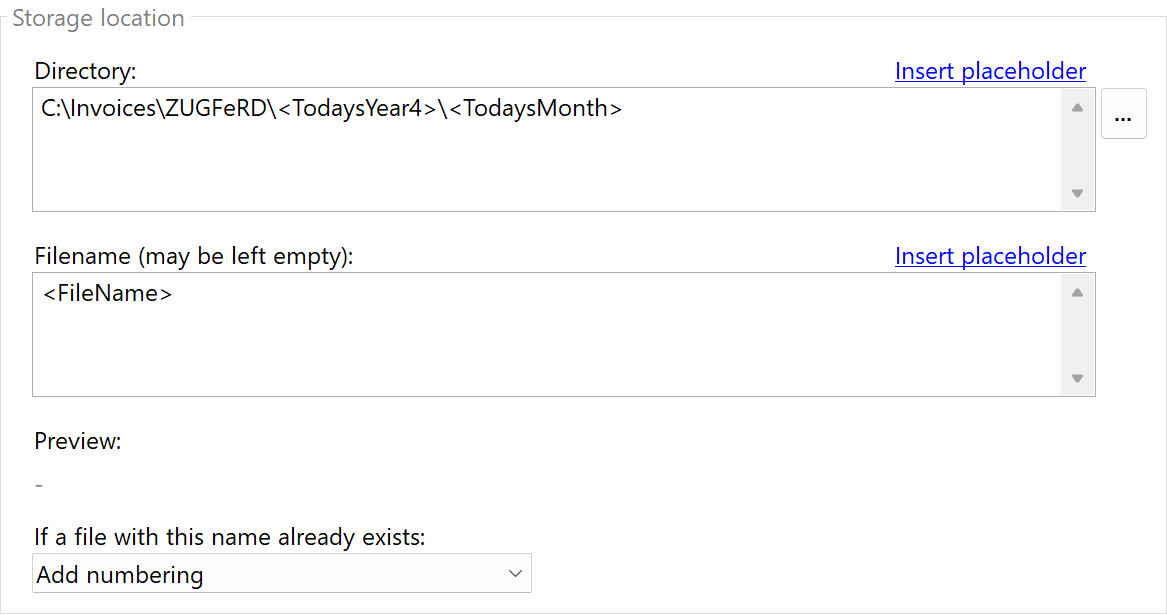Place cursor on <TodaysYear4> placeholder text
Image resolution: width=1167 pixels, height=615 pixels.
pyautogui.click(x=355, y=108)
